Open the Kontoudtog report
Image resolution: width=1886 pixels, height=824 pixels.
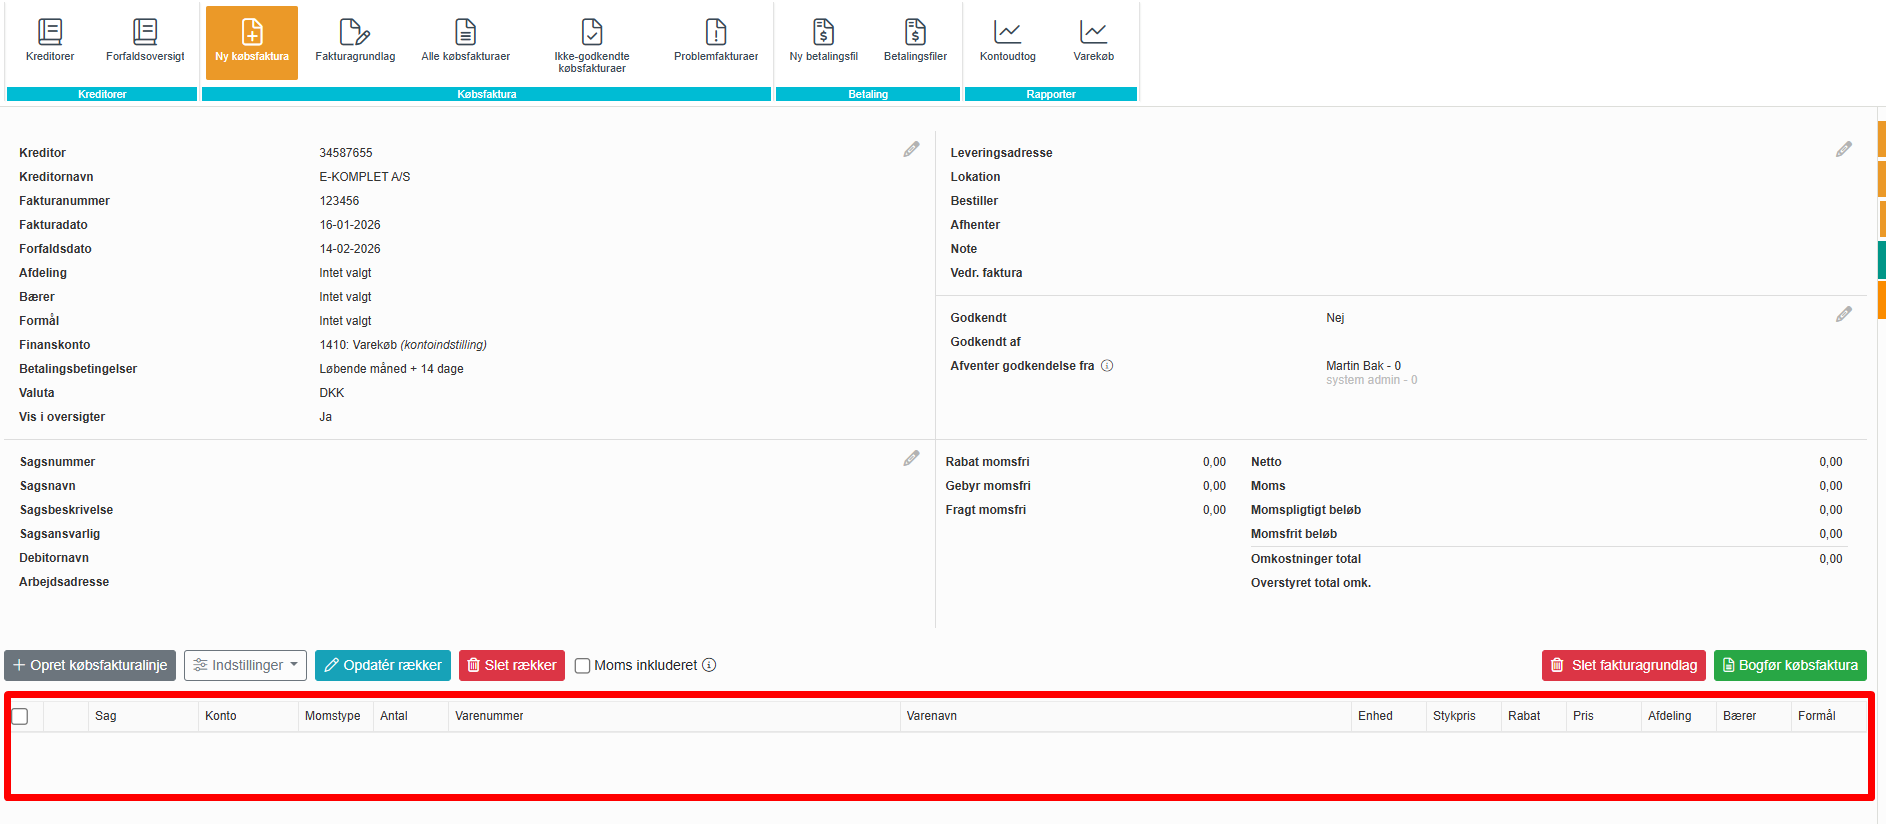(1007, 41)
